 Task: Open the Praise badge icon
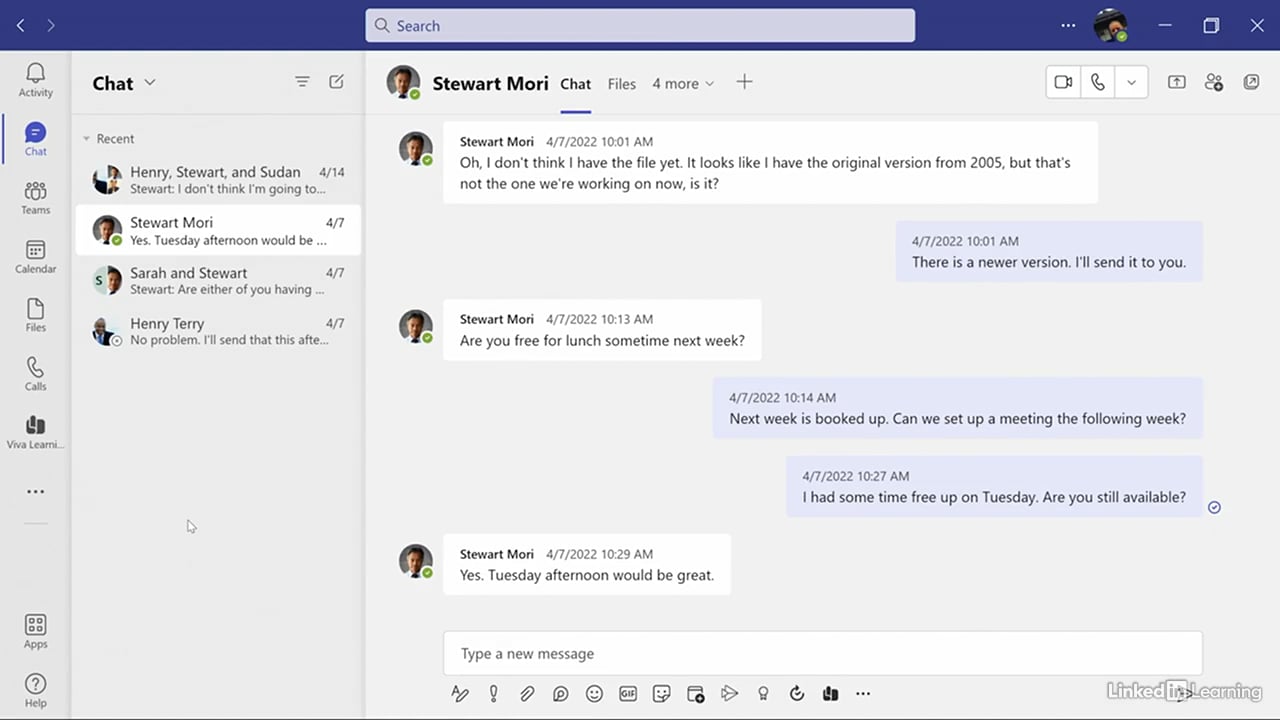[x=763, y=693]
